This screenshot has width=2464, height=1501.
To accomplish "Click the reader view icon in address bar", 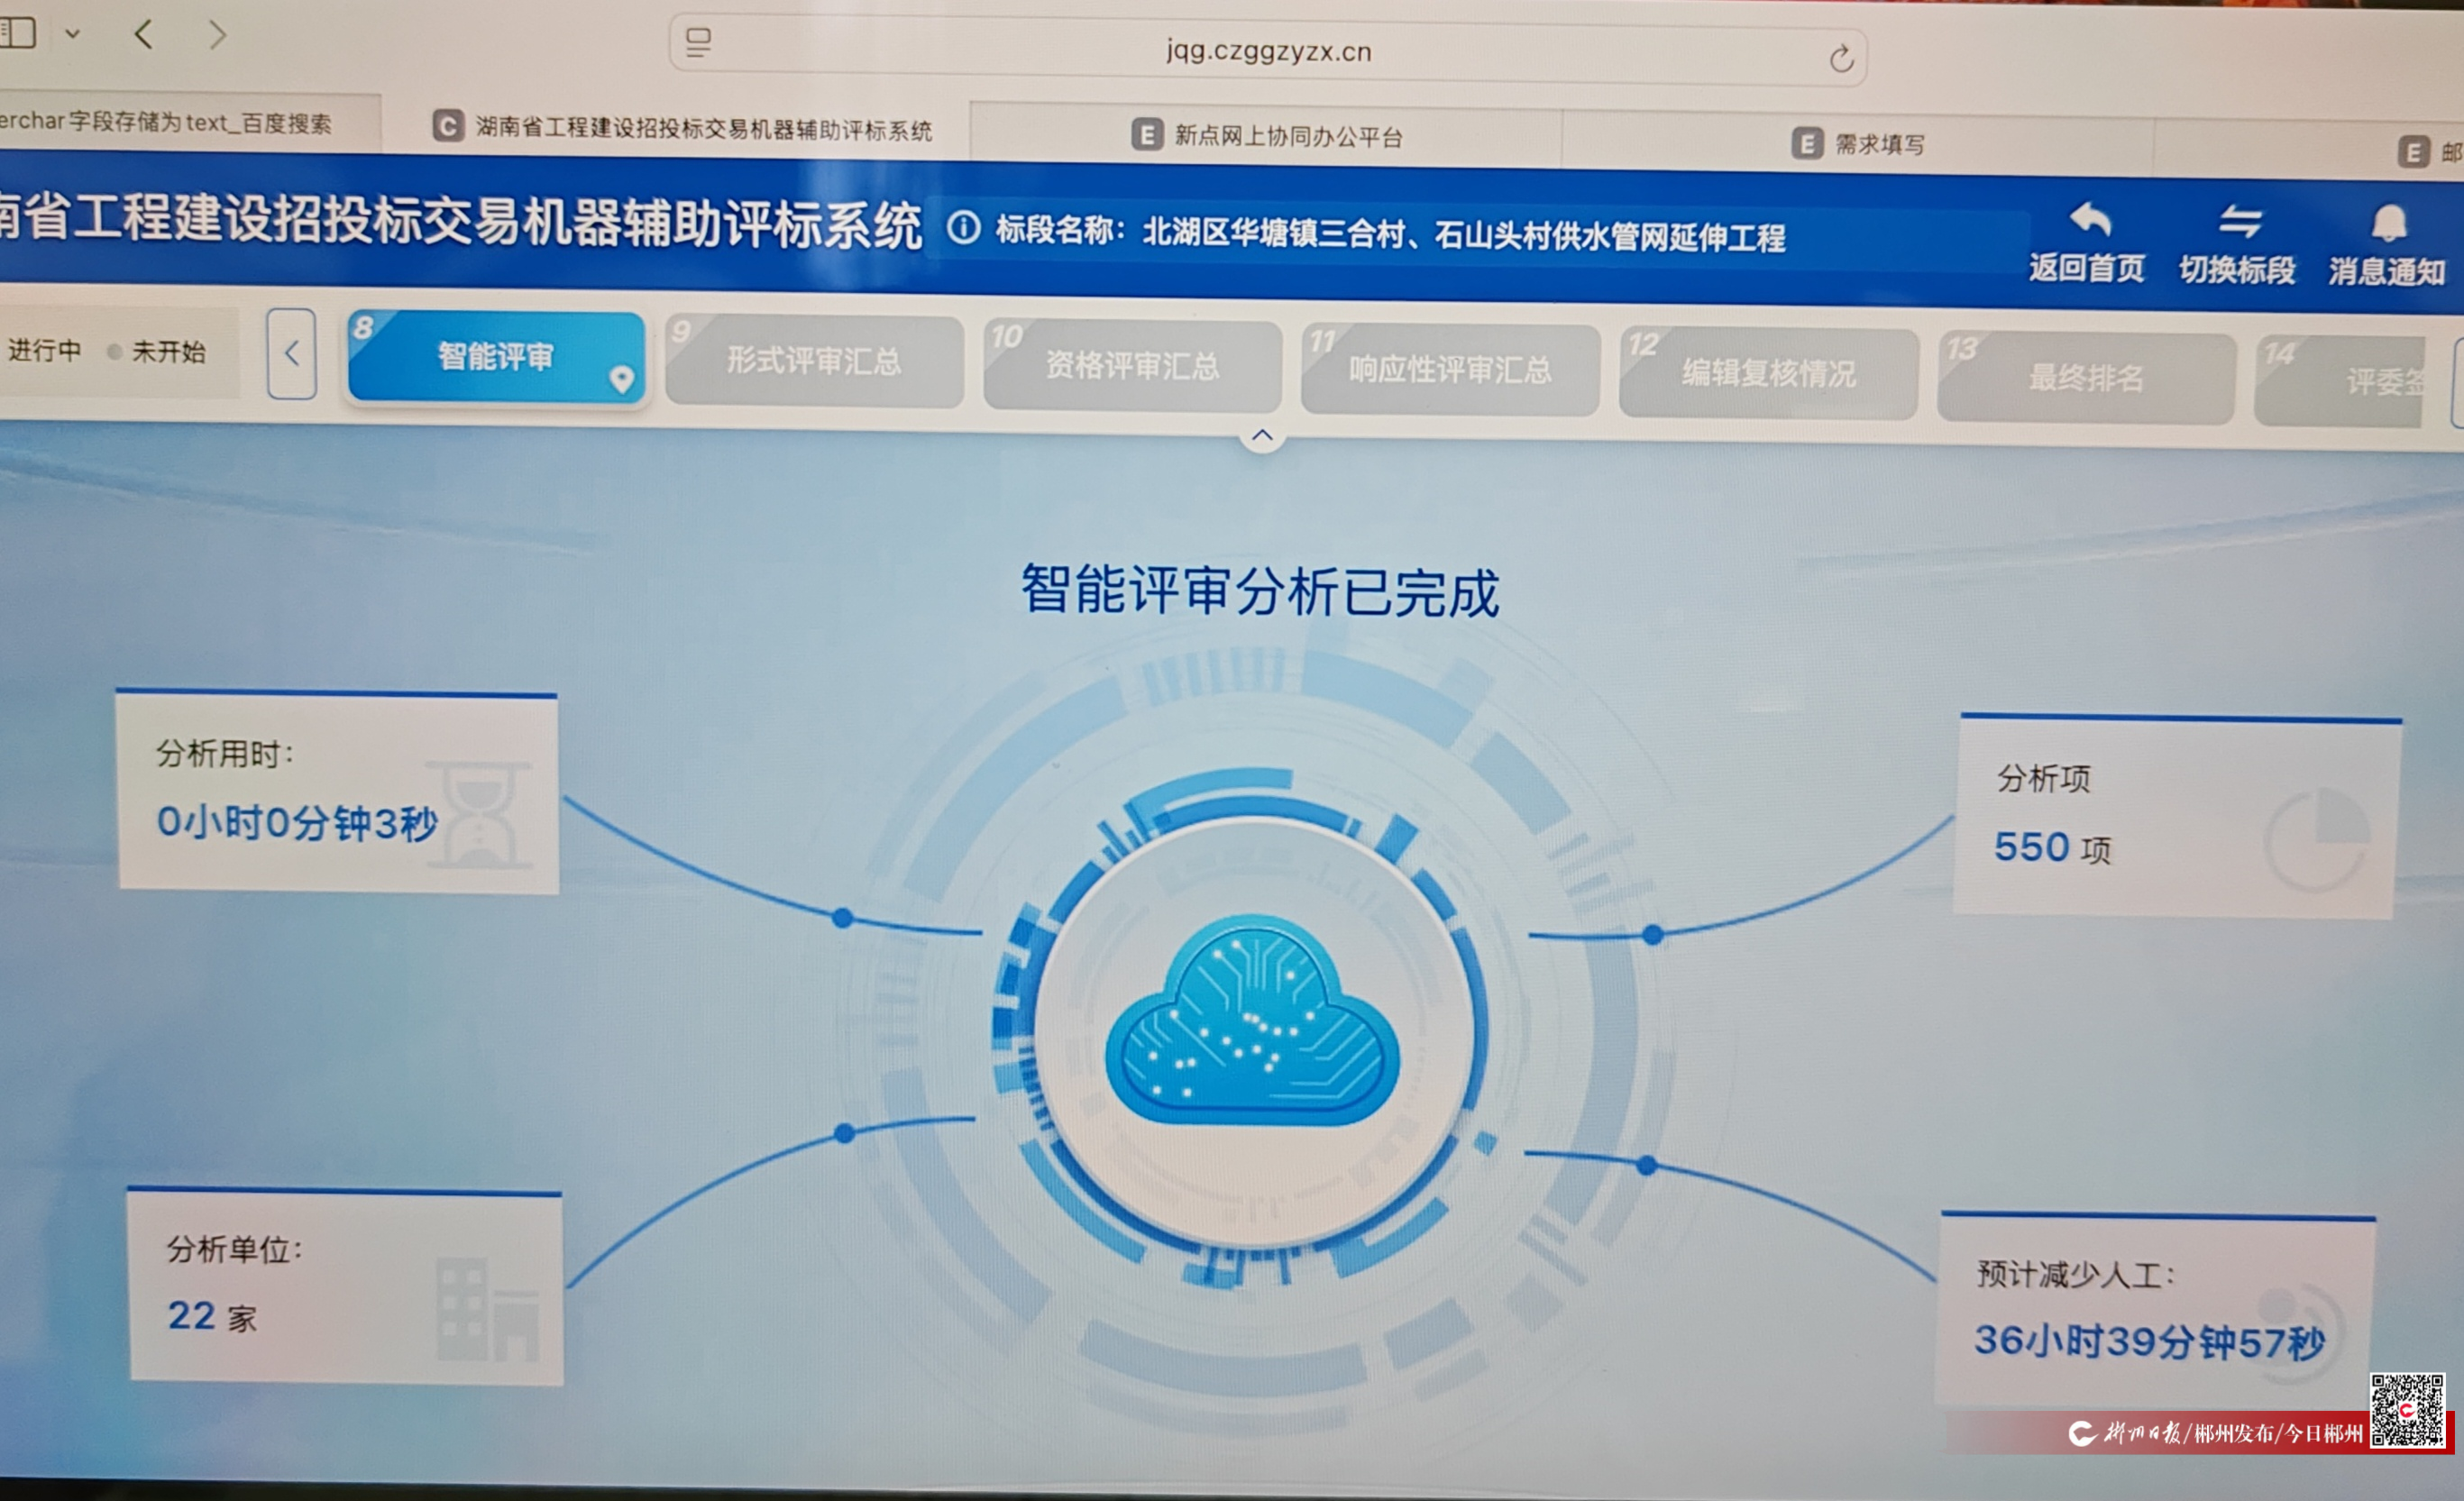I will (x=698, y=43).
